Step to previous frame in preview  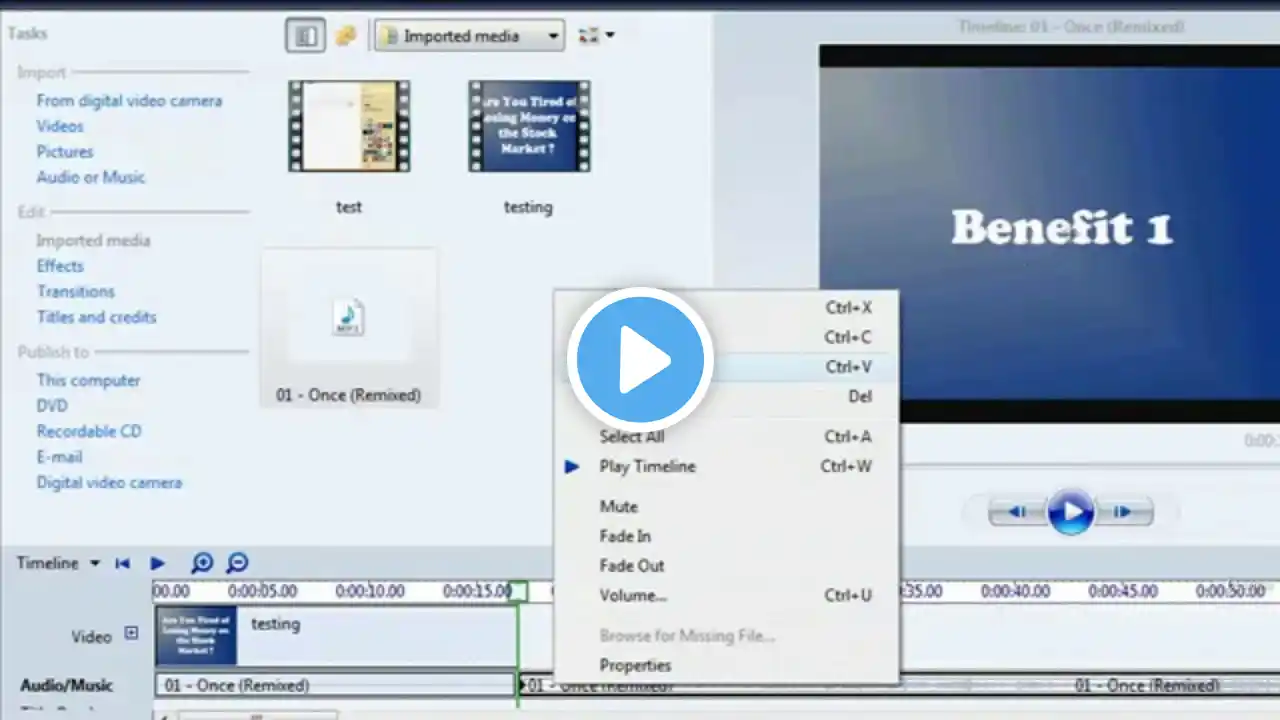[1017, 512]
